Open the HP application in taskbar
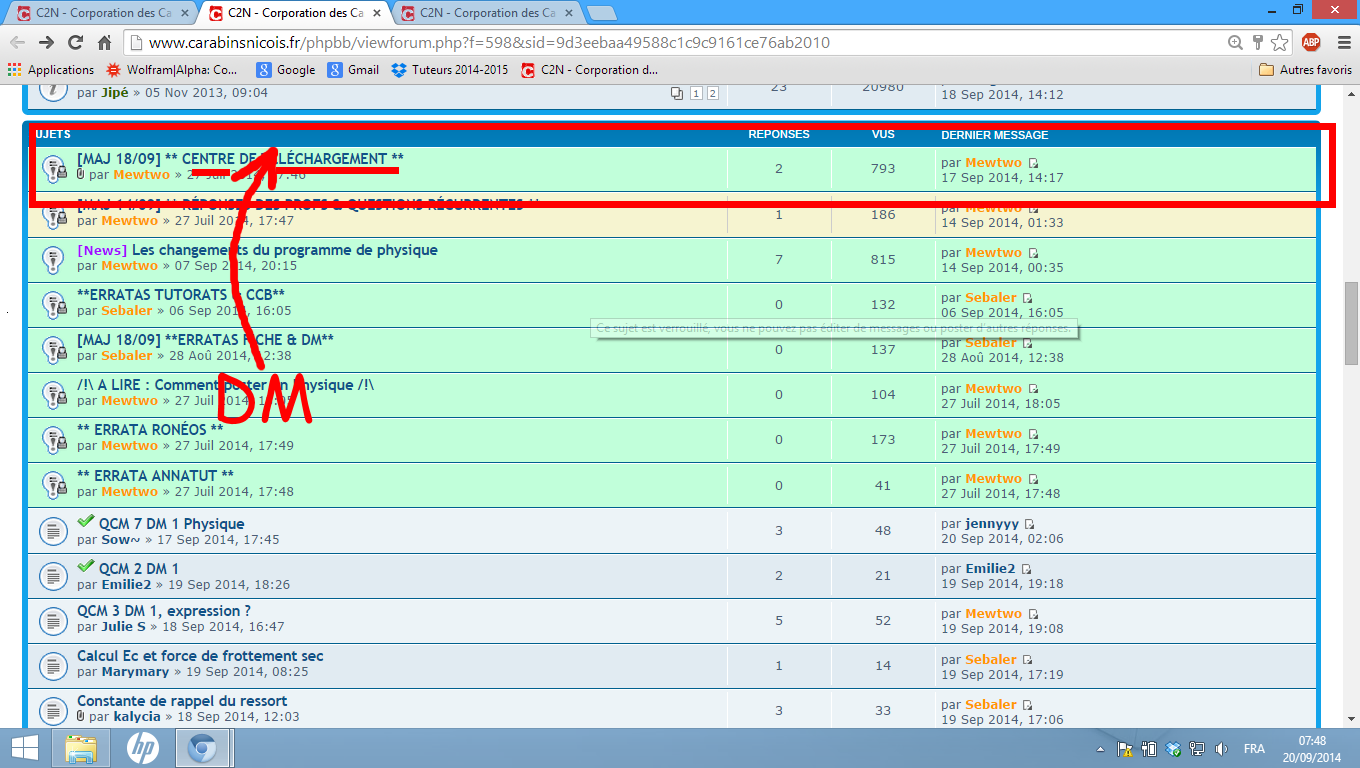Viewport: 1360px width, 768px height. [x=143, y=748]
